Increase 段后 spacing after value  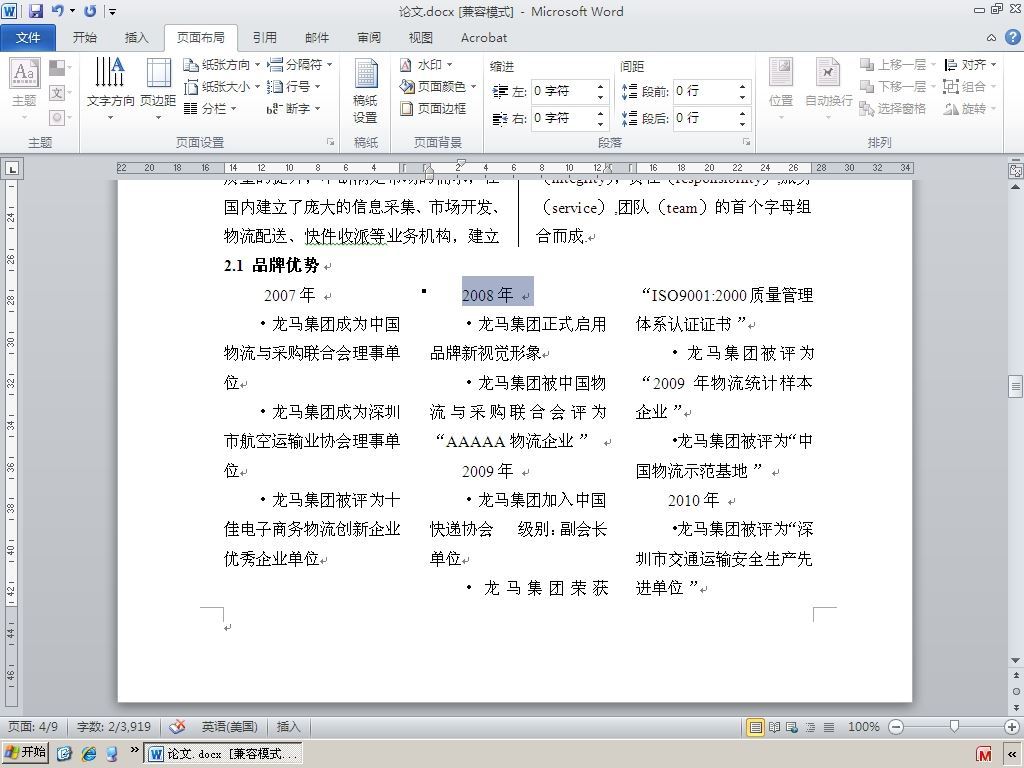743,113
